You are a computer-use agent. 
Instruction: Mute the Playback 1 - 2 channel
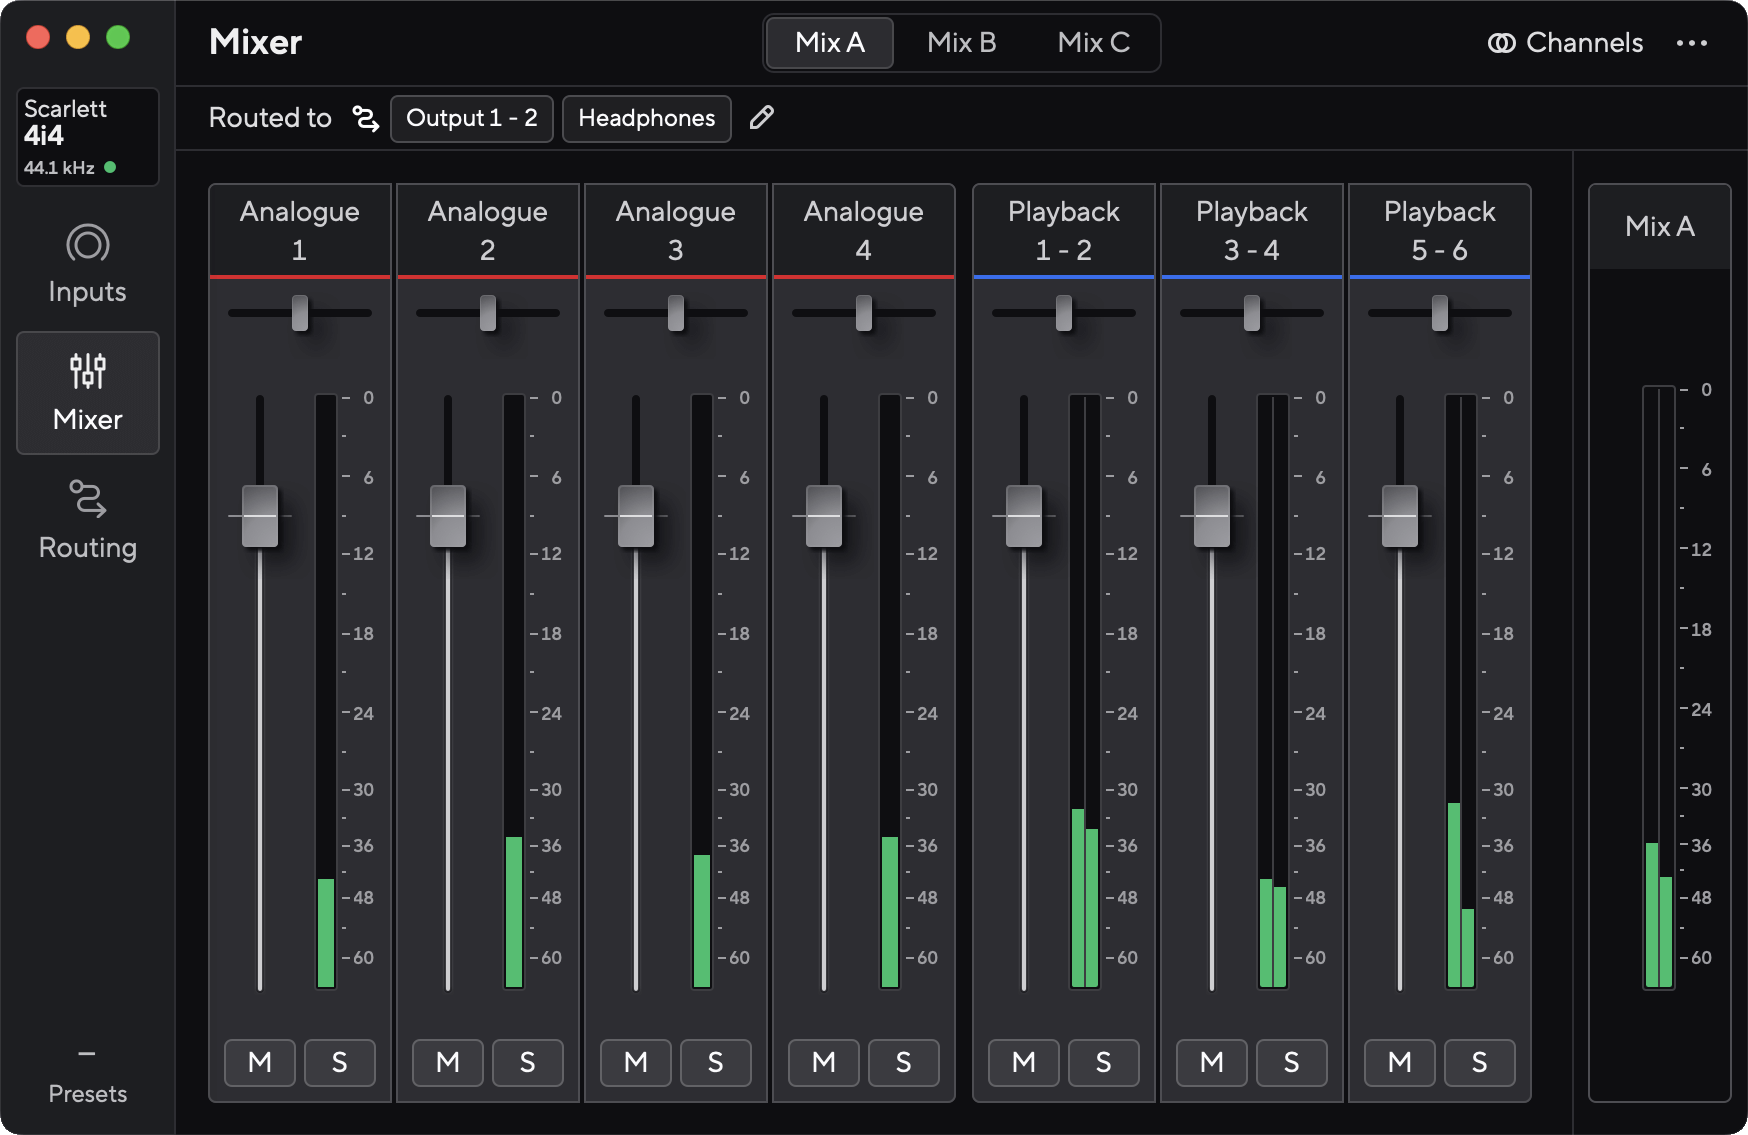(1024, 1062)
